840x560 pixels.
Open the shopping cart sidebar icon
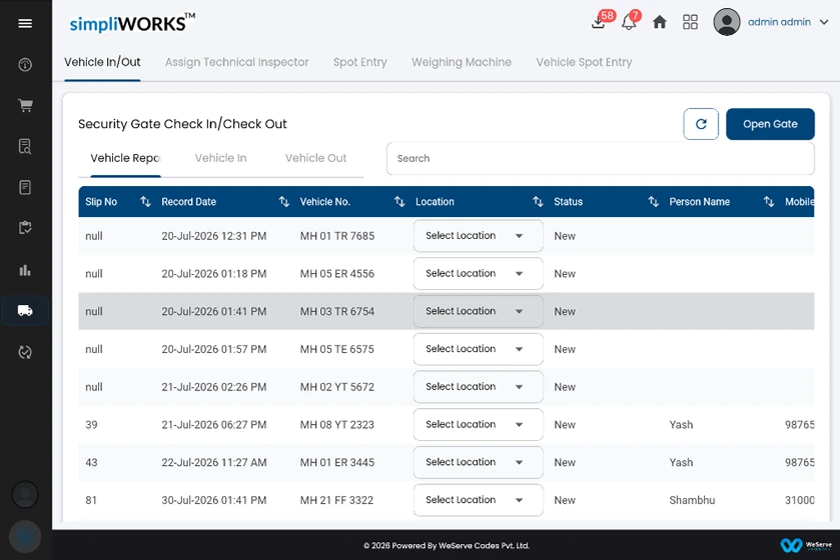tap(25, 106)
